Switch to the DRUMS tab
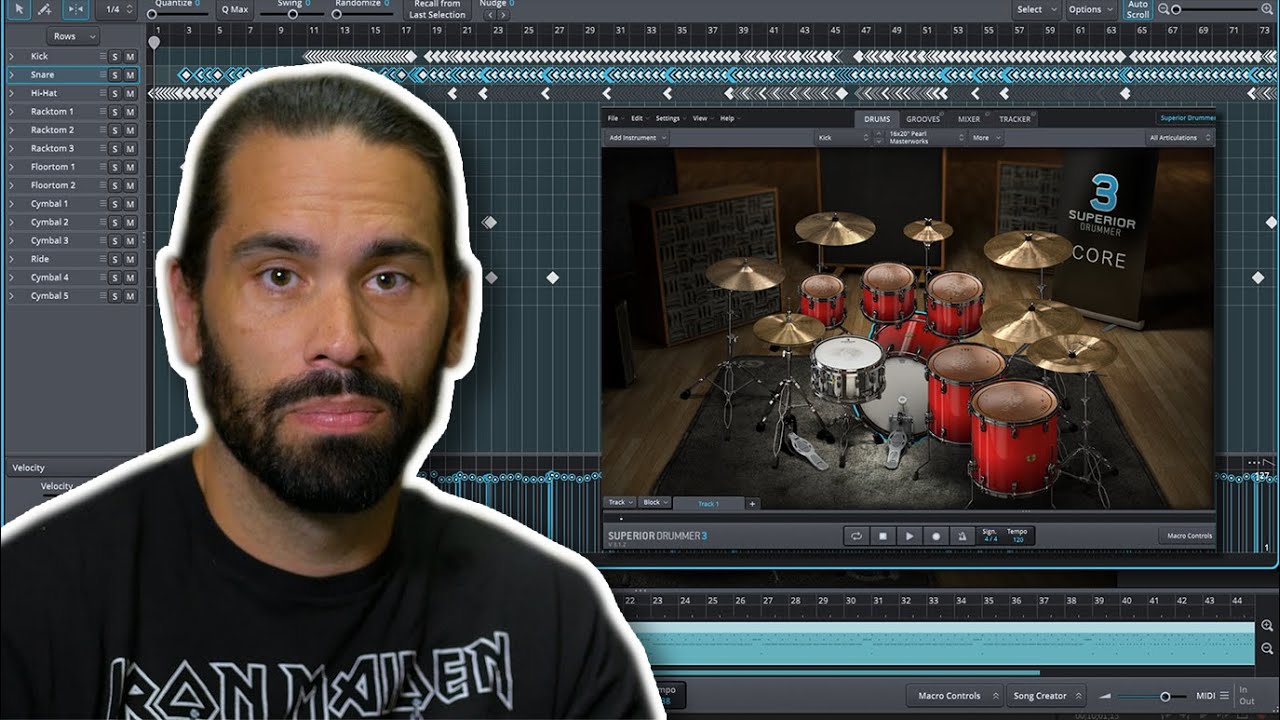 (x=877, y=119)
